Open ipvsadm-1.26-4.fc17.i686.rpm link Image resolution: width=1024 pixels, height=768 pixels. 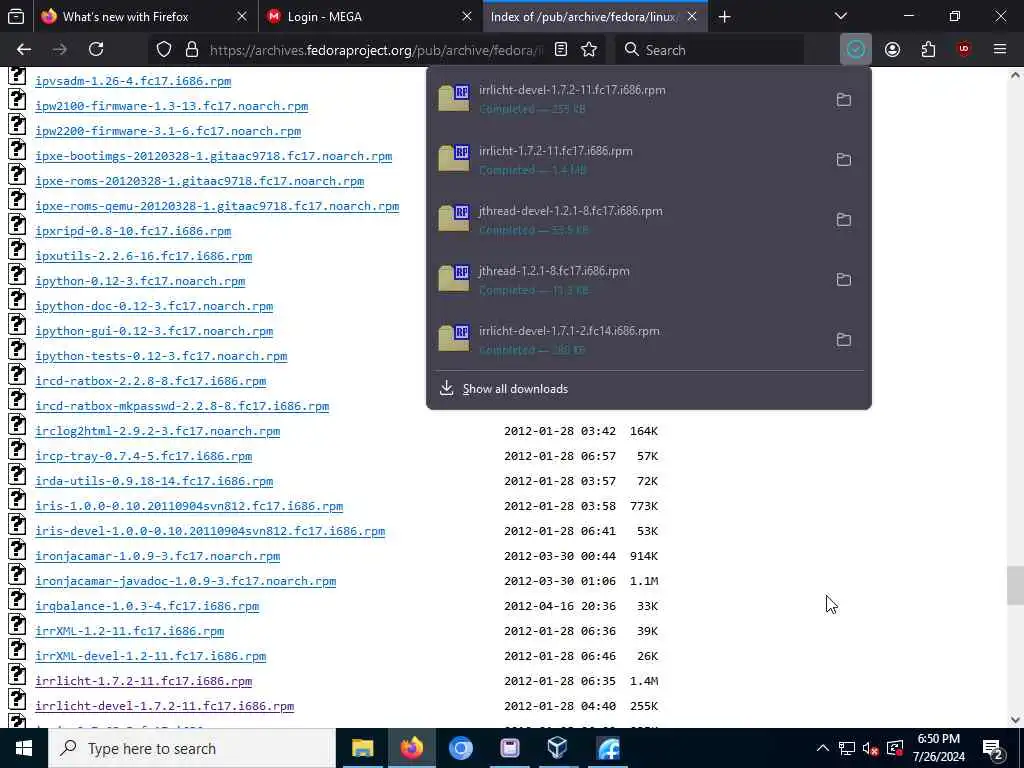(x=133, y=81)
